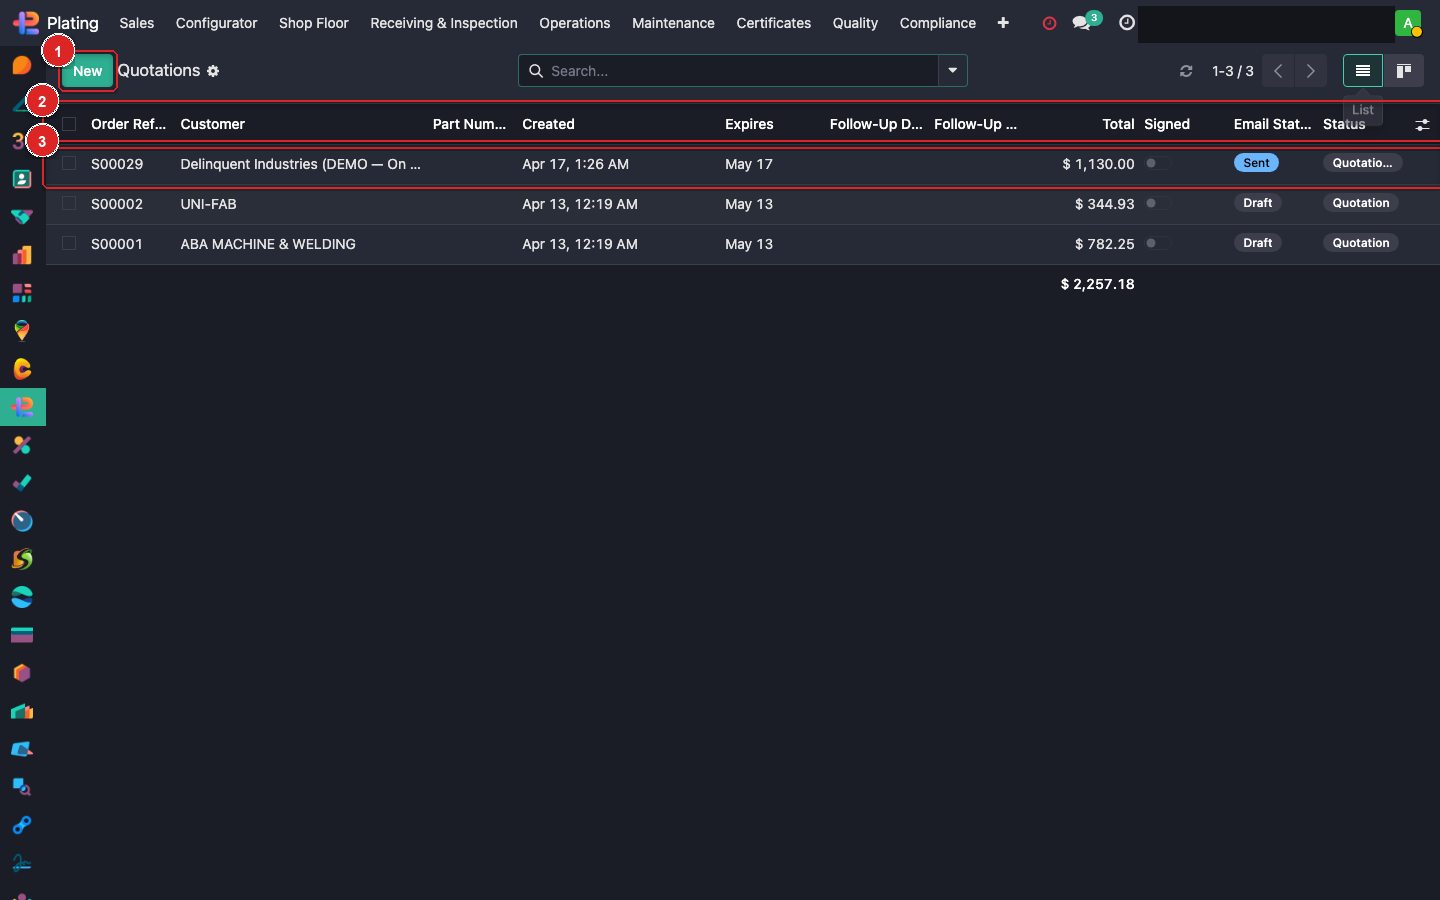This screenshot has width=1440, height=900.
Task: Go to previous page of records
Action: click(1278, 71)
